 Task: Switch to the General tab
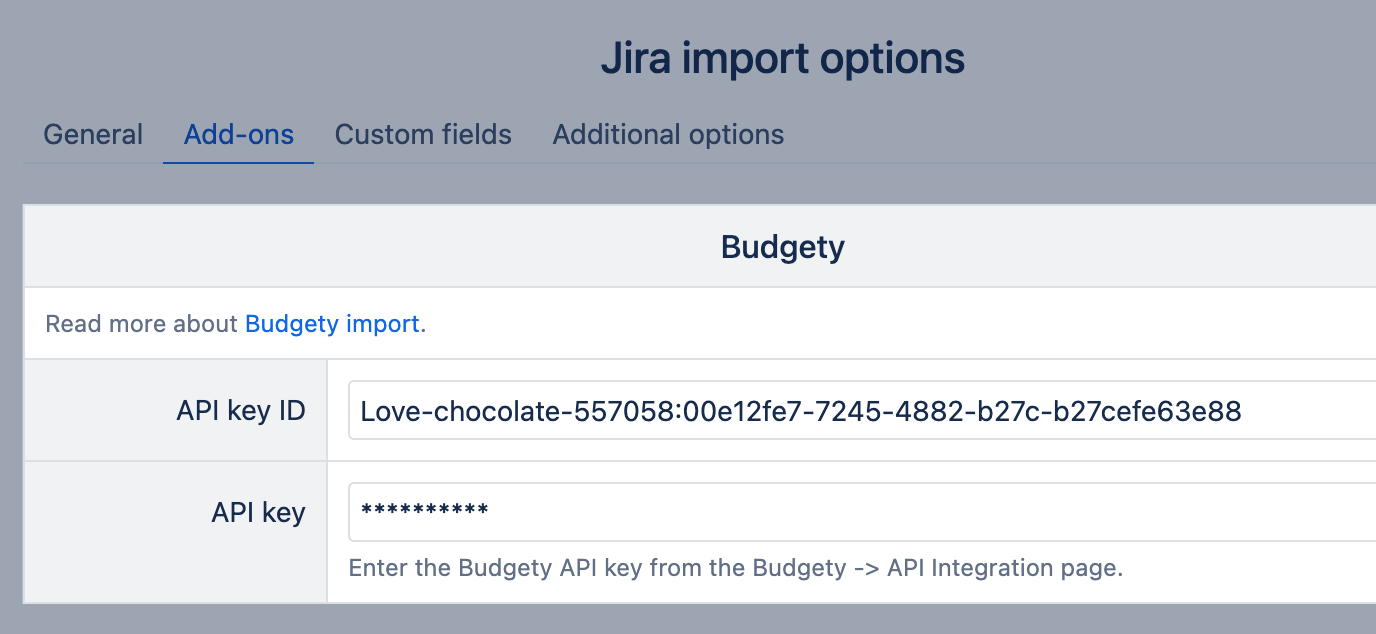coord(93,135)
